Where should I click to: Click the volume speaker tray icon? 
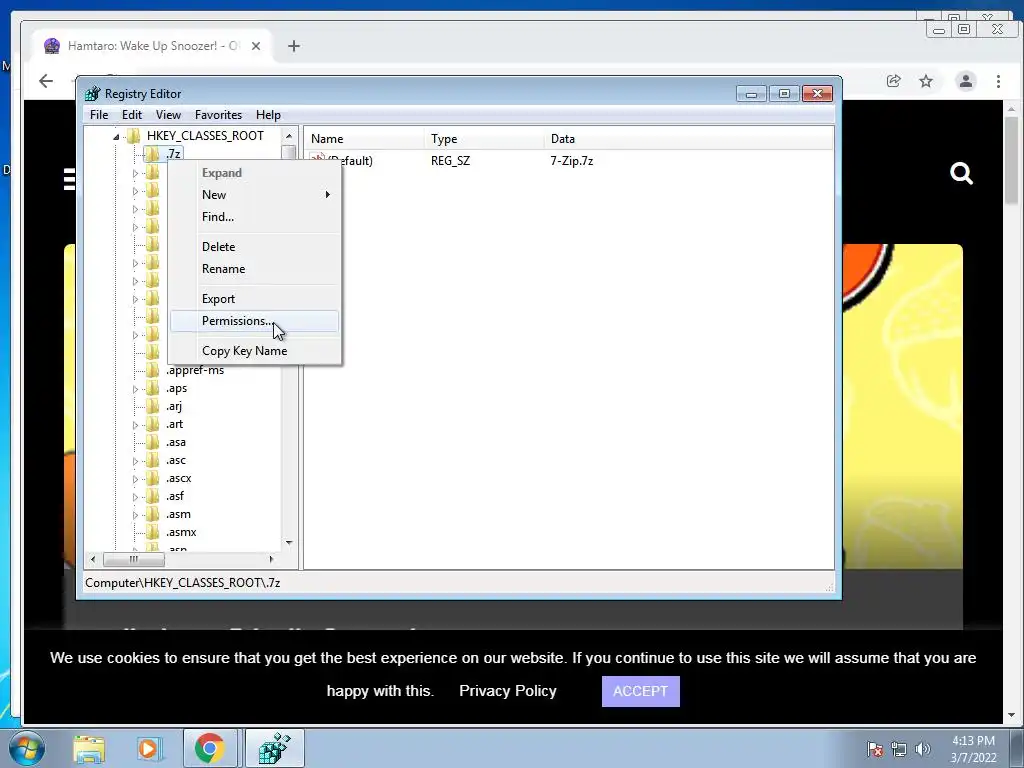tap(922, 749)
